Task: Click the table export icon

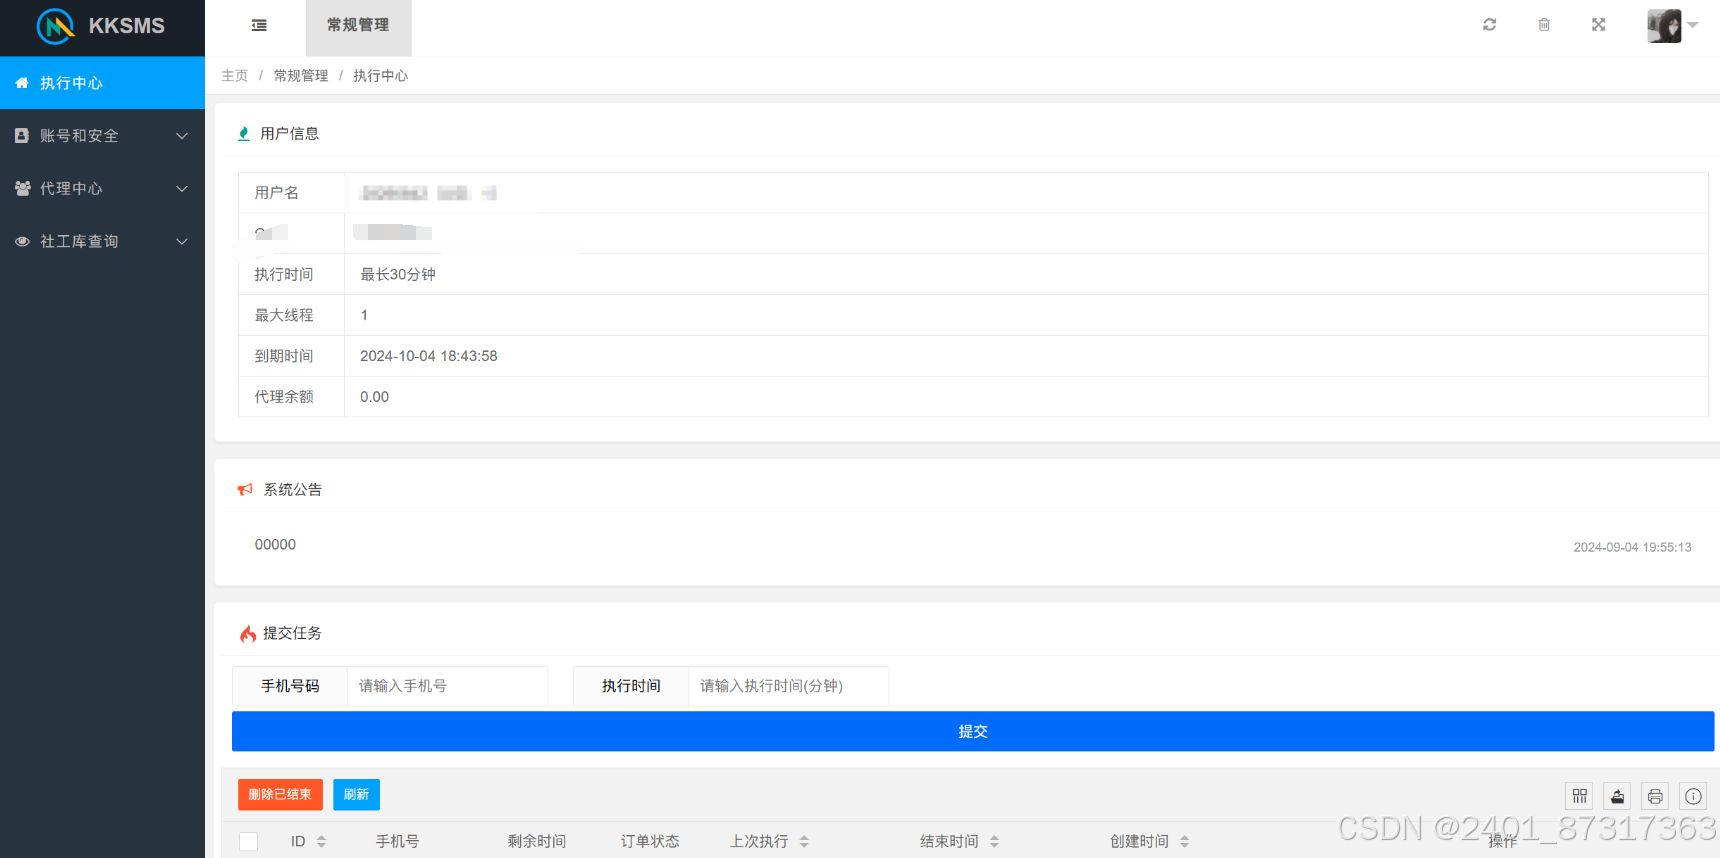Action: pos(1617,796)
